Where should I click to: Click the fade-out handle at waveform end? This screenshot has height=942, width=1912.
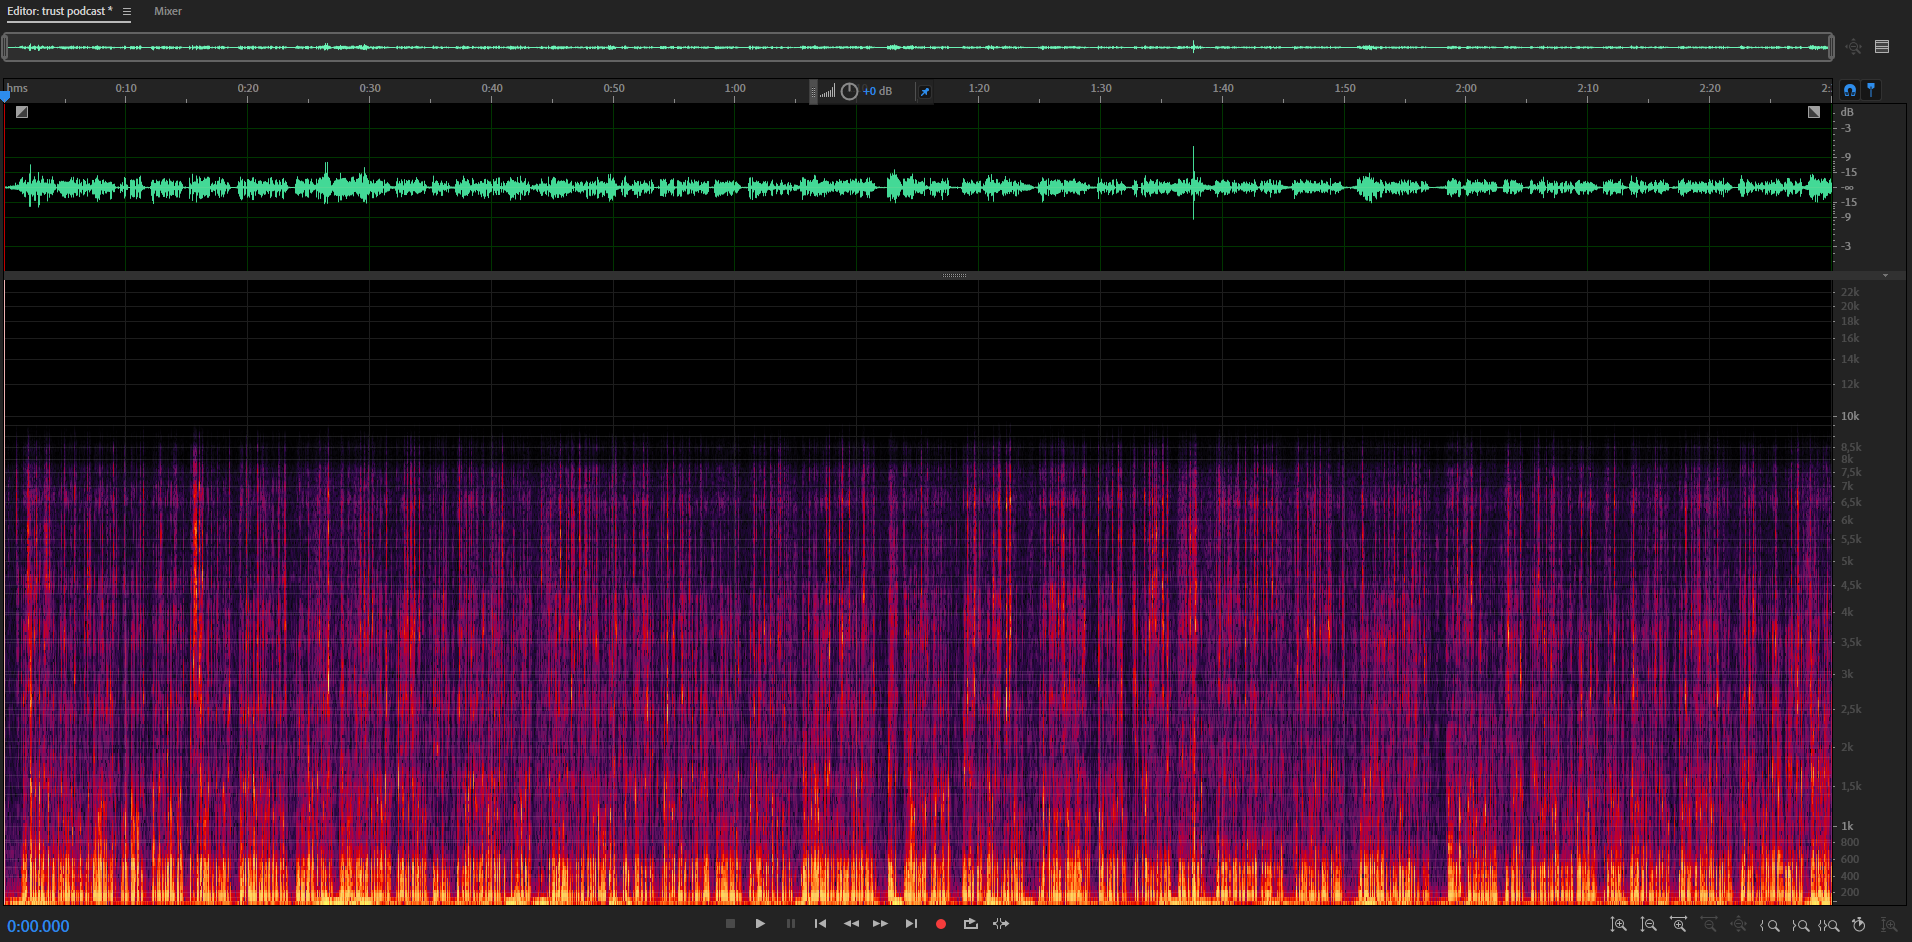pos(1813,112)
